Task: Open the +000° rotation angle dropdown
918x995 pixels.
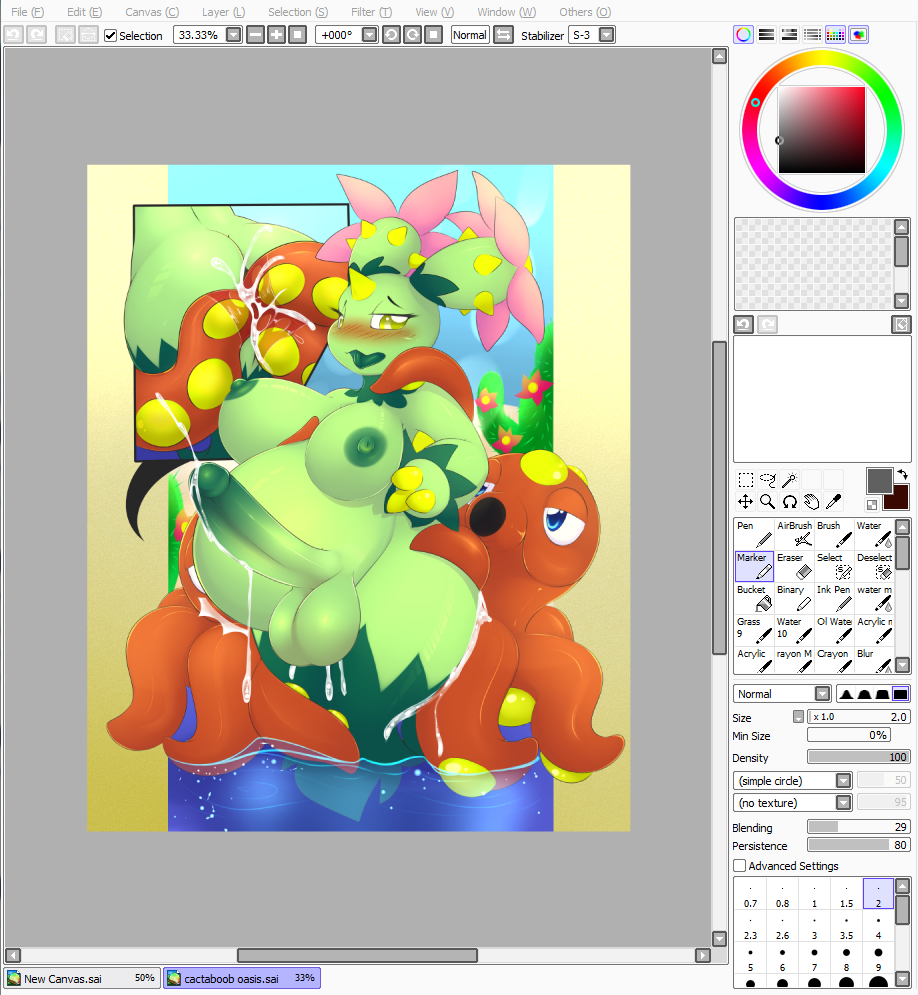Action: coord(370,35)
